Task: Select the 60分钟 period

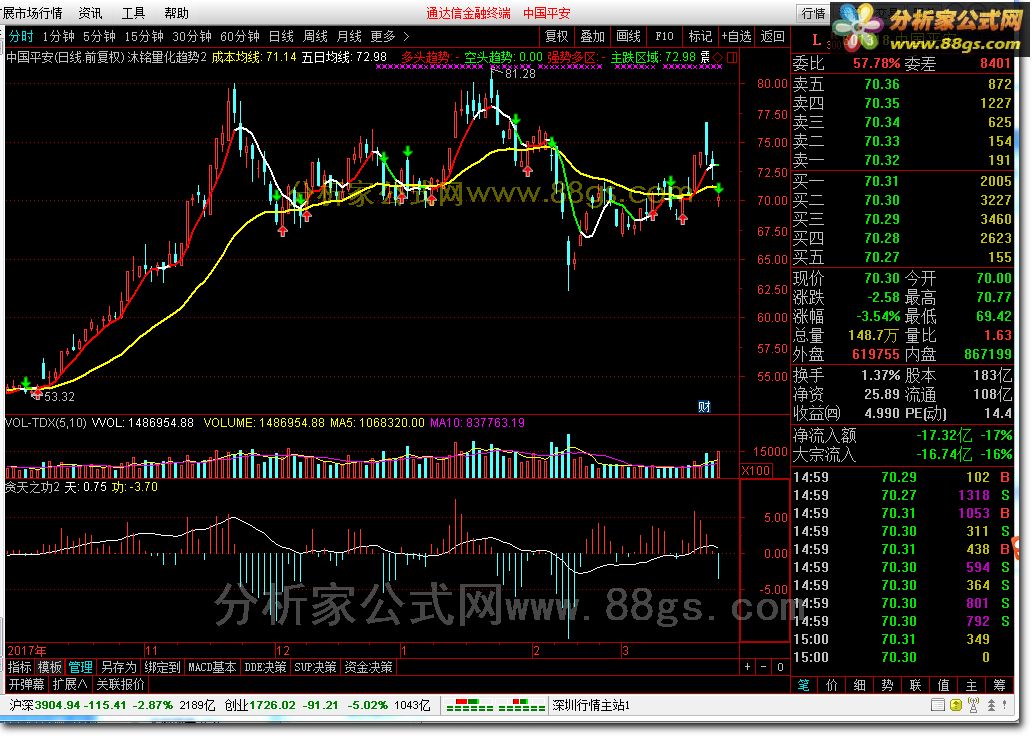Action: click(240, 36)
